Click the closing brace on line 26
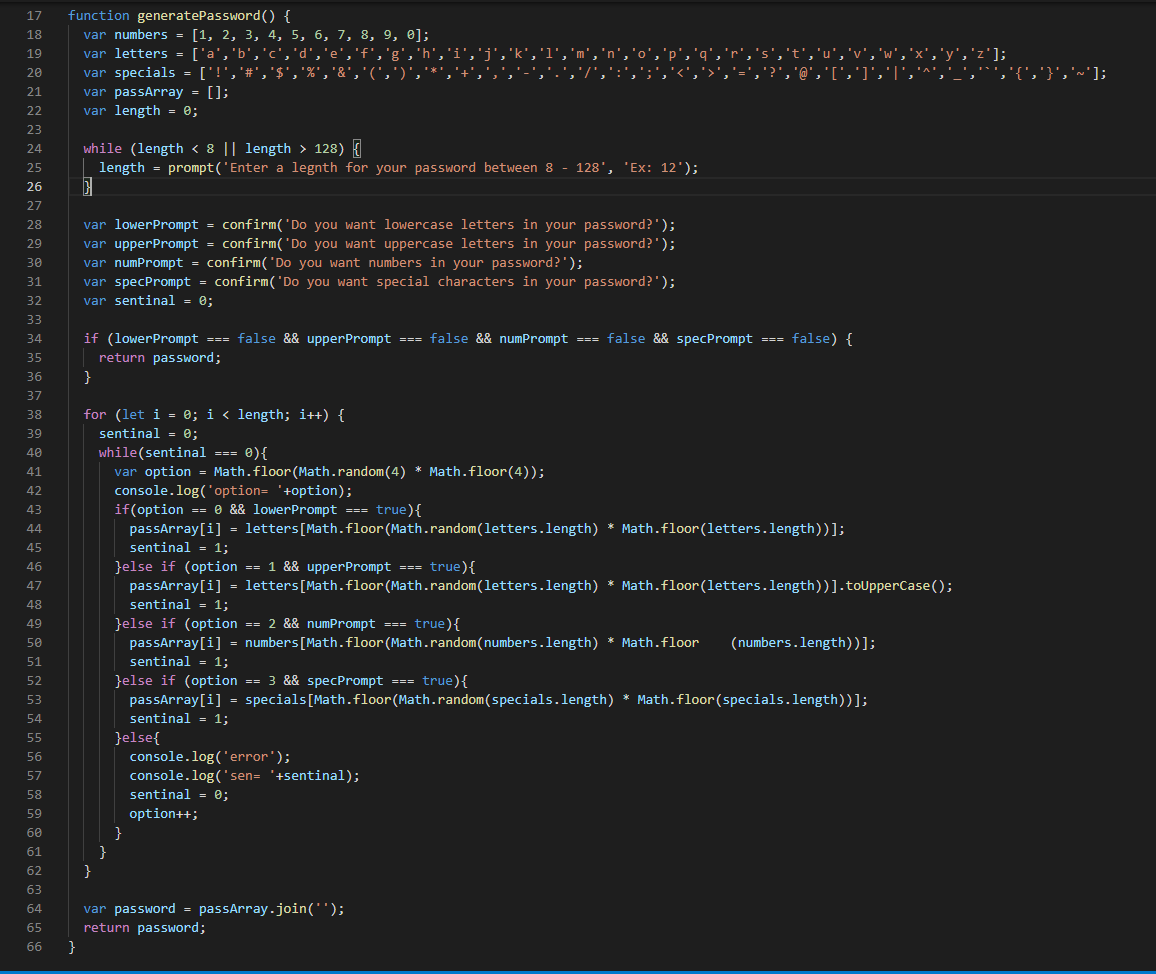The height and width of the screenshot is (974, 1156). click(87, 187)
